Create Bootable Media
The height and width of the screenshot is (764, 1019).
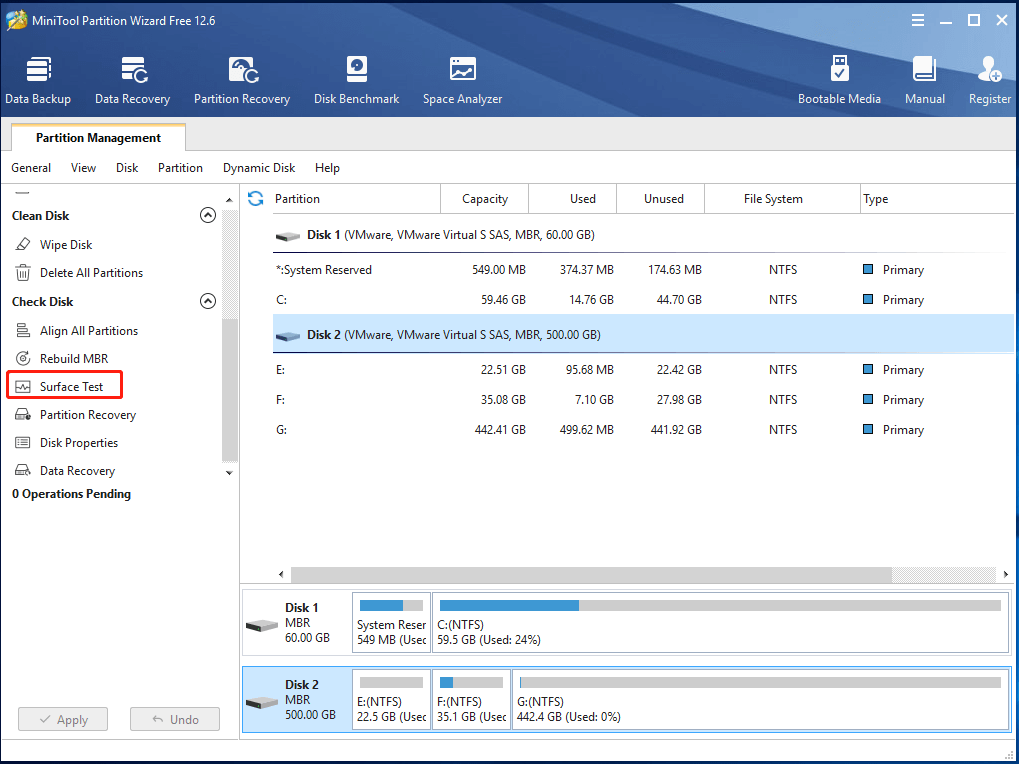[x=839, y=81]
